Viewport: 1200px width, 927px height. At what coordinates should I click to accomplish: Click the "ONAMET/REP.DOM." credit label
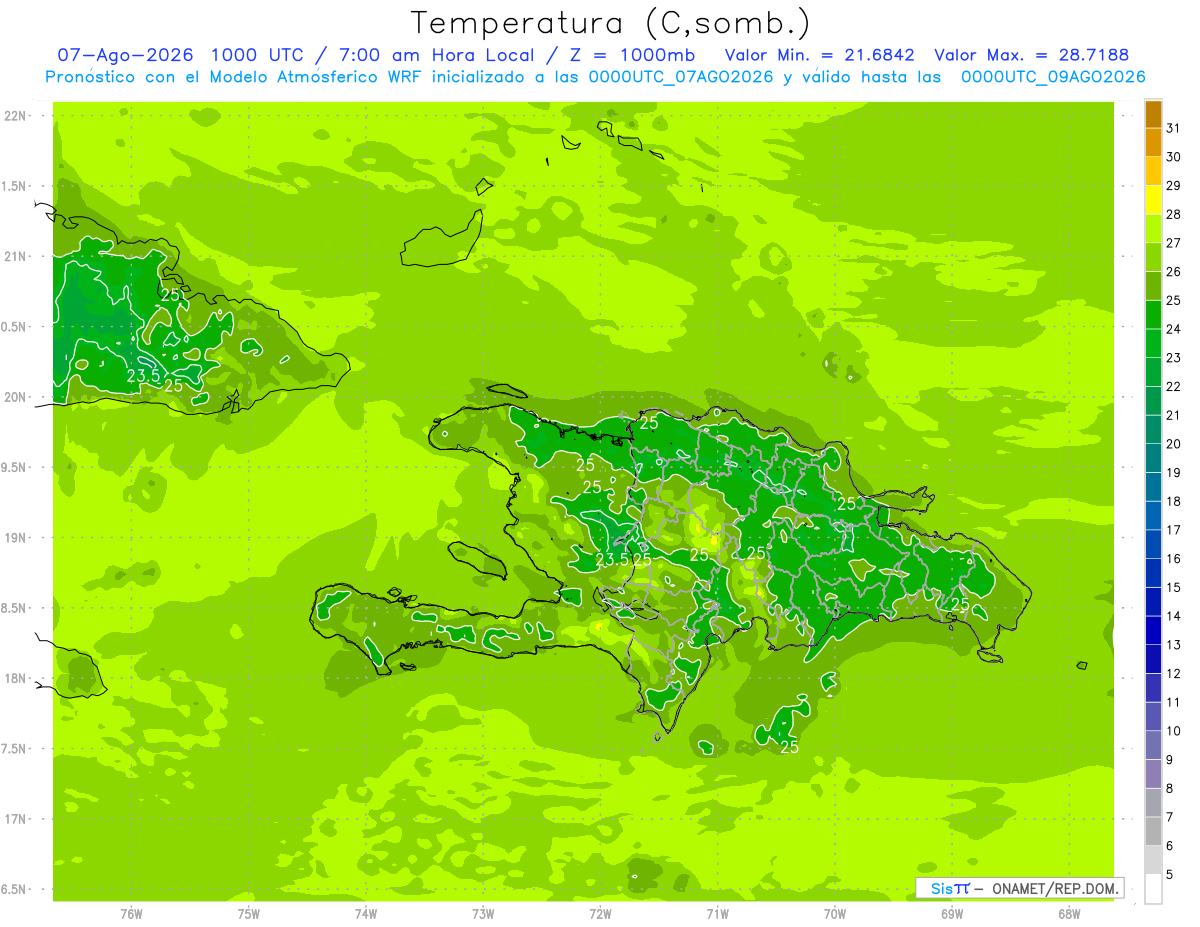click(x=1054, y=888)
